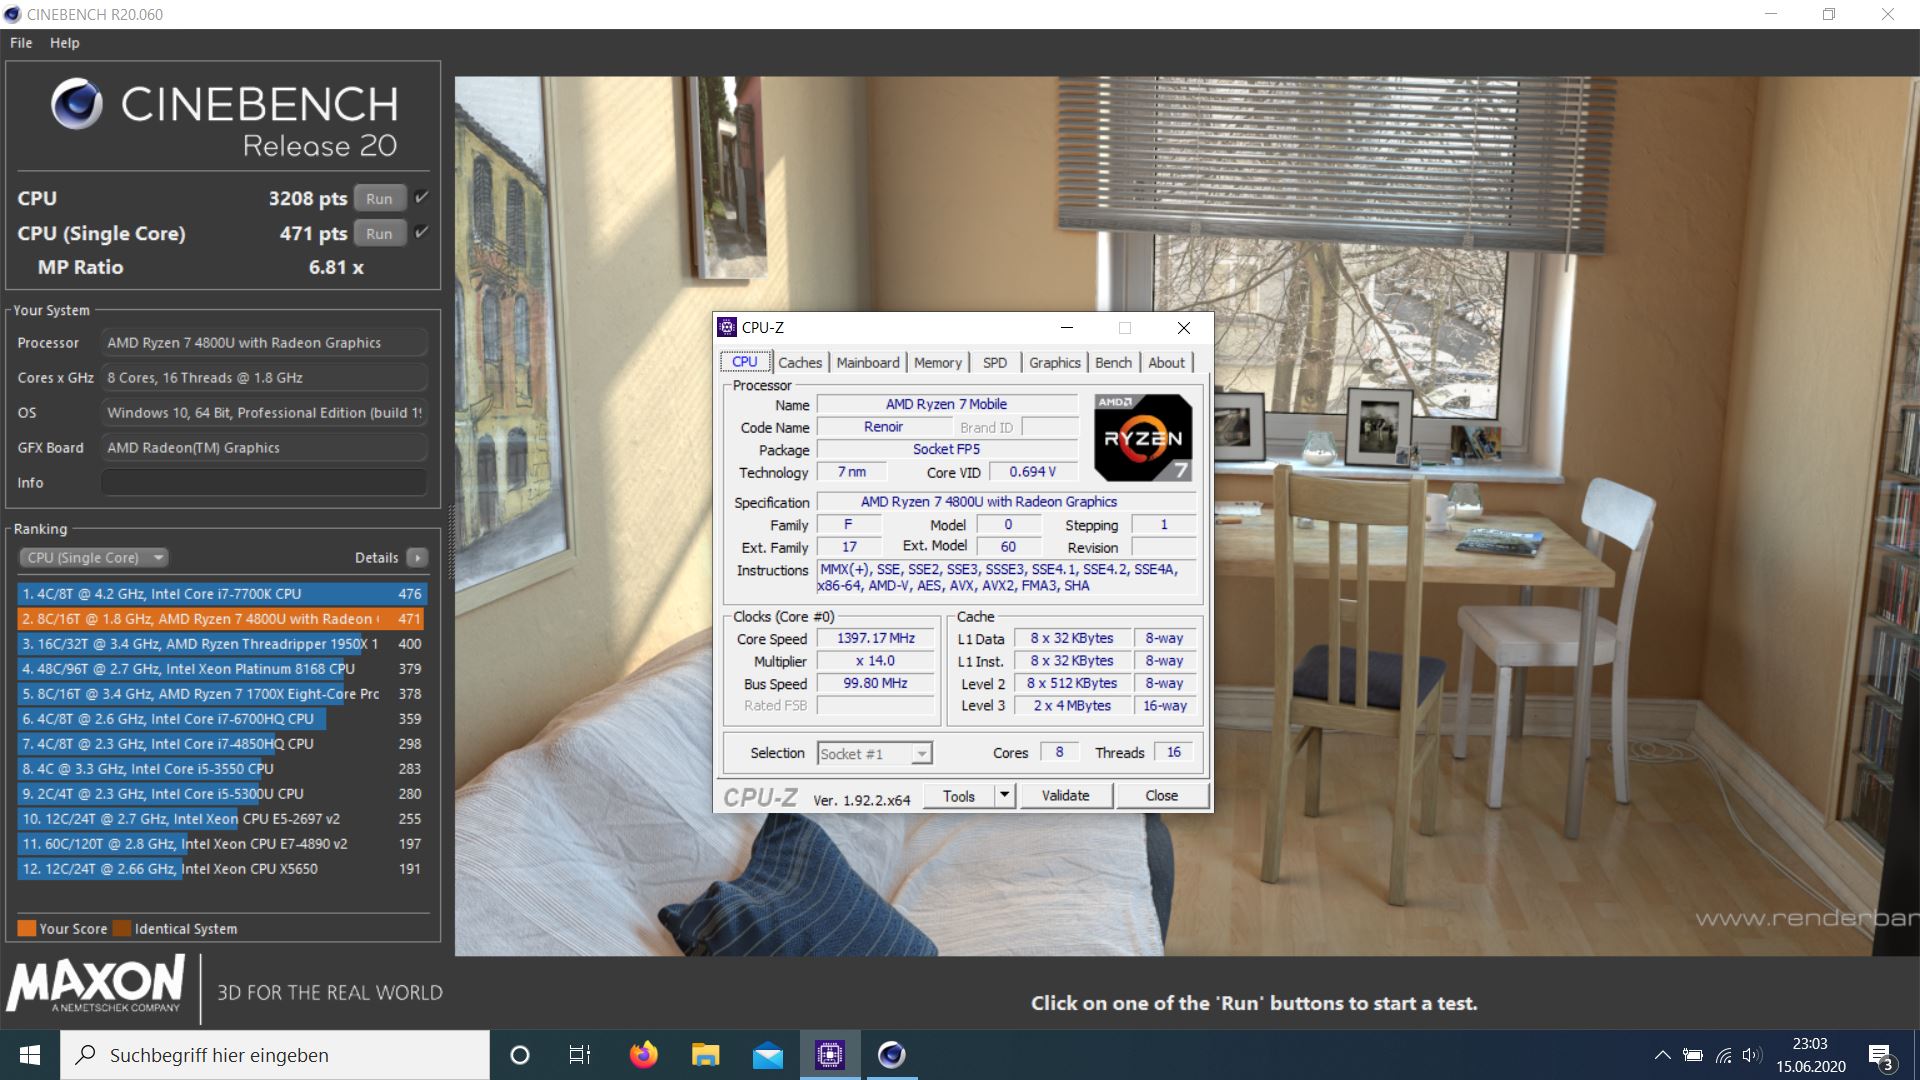Expand the ranking Details arrow
The width and height of the screenshot is (1920, 1080).
tap(418, 558)
